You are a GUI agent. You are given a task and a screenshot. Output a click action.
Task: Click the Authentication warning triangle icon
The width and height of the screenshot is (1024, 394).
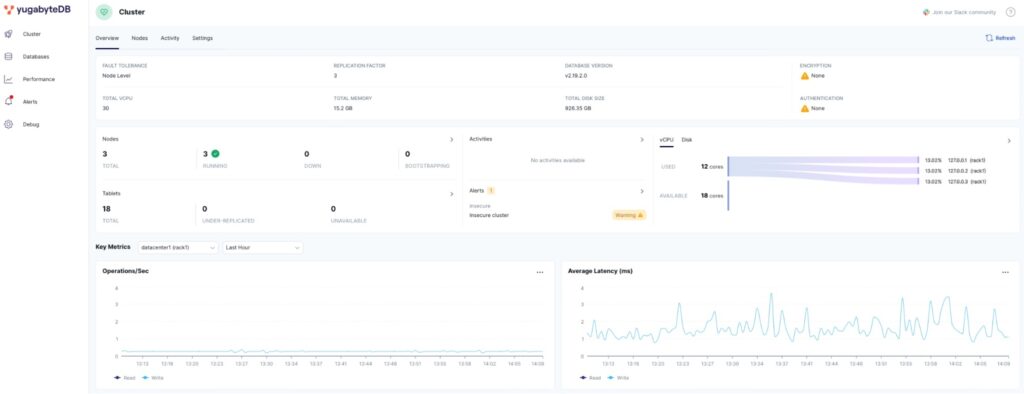[x=805, y=108]
